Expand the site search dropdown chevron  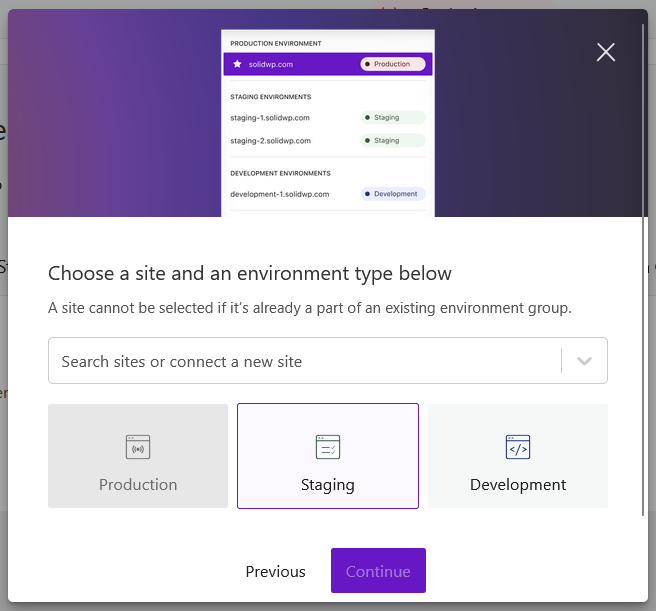585,361
